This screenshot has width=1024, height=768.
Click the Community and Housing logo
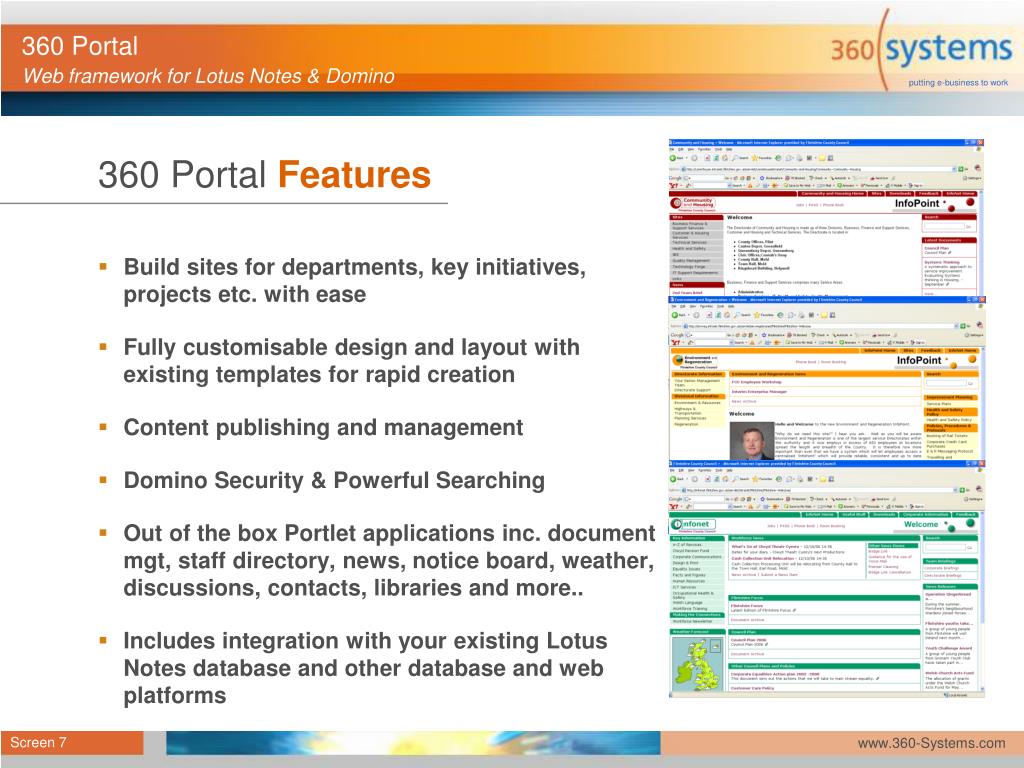693,204
